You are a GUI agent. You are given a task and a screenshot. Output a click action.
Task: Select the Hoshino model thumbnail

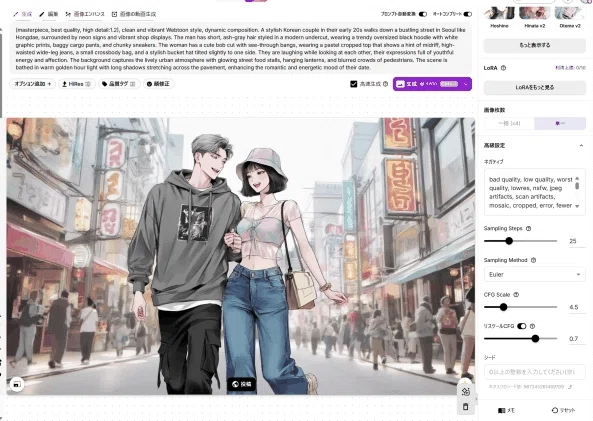pos(499,14)
